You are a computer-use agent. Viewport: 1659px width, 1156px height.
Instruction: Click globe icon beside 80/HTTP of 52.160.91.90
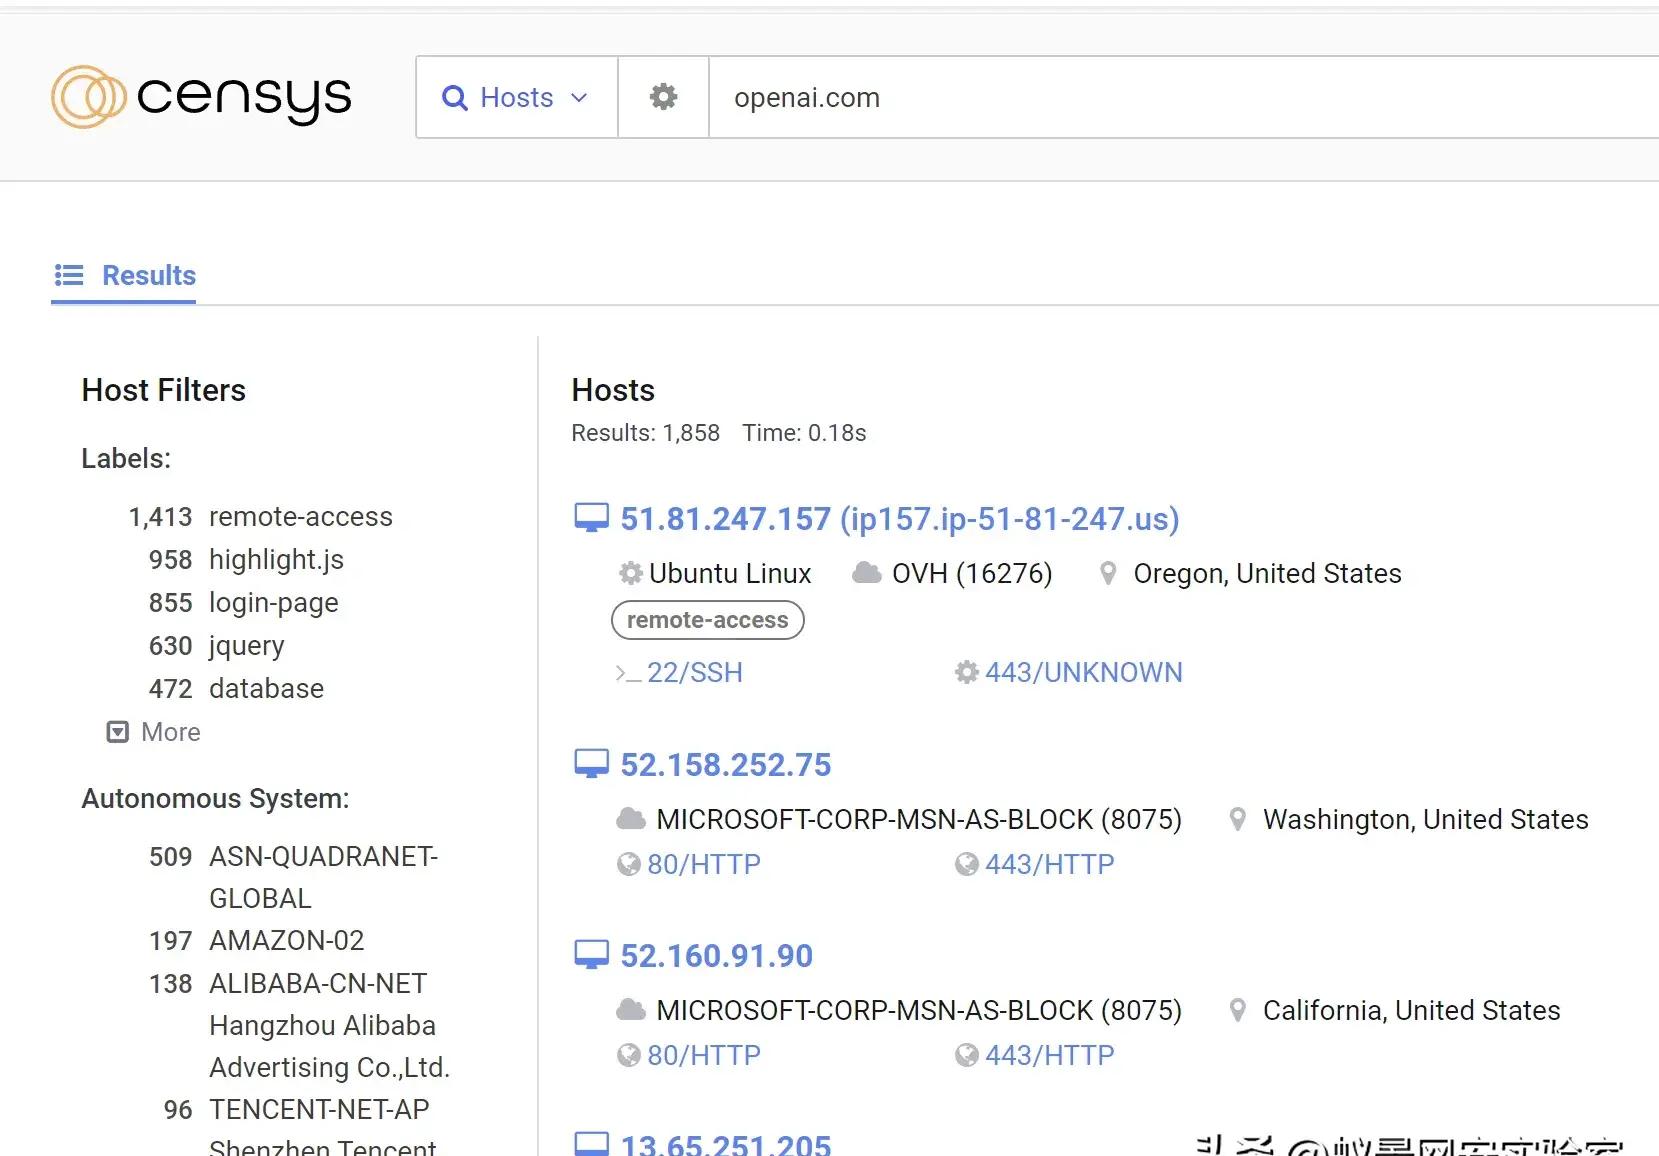coord(629,1055)
